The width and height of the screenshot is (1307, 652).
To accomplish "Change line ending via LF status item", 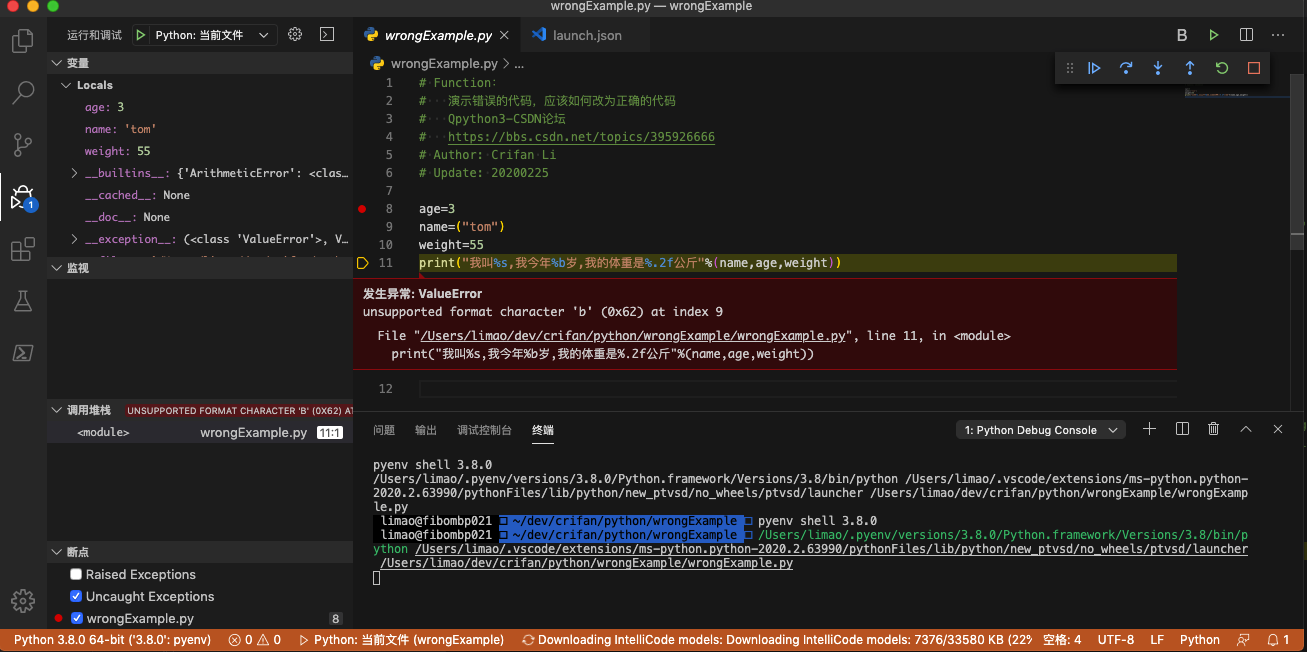I will coord(1157,640).
